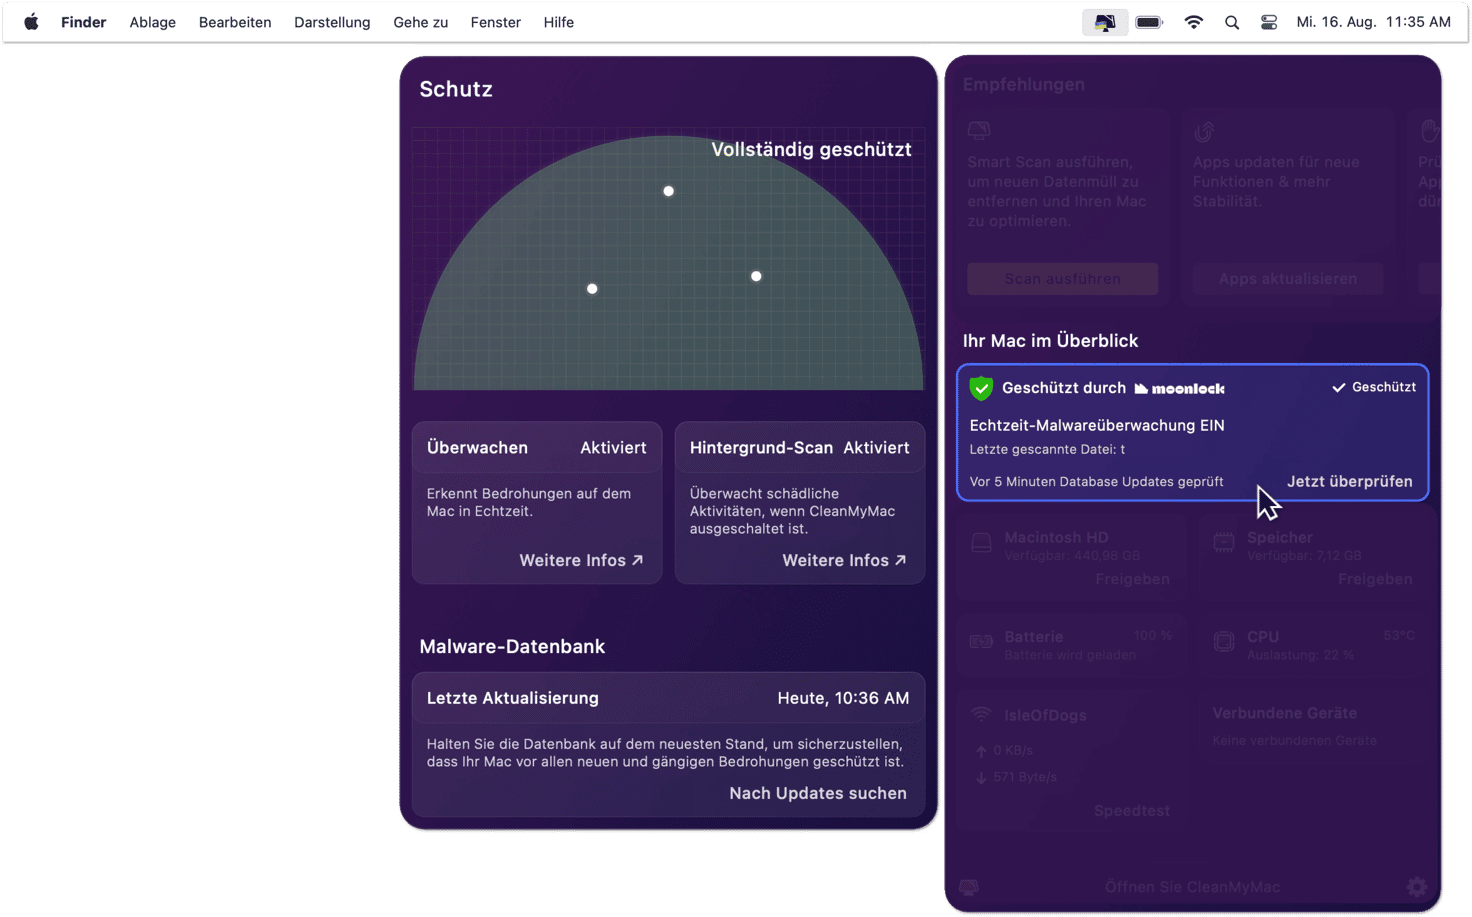Open the battery status menu bar icon
The width and height of the screenshot is (1472, 917).
(x=1149, y=22)
